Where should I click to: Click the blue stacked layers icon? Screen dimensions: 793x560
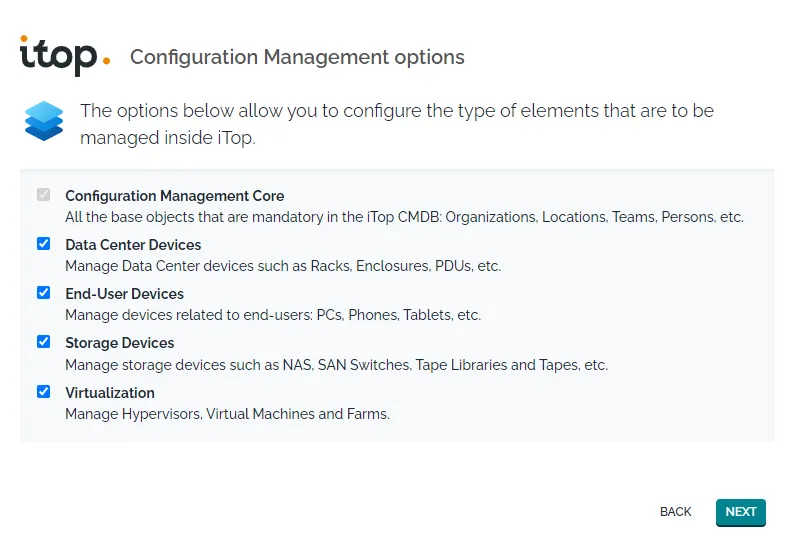44,122
